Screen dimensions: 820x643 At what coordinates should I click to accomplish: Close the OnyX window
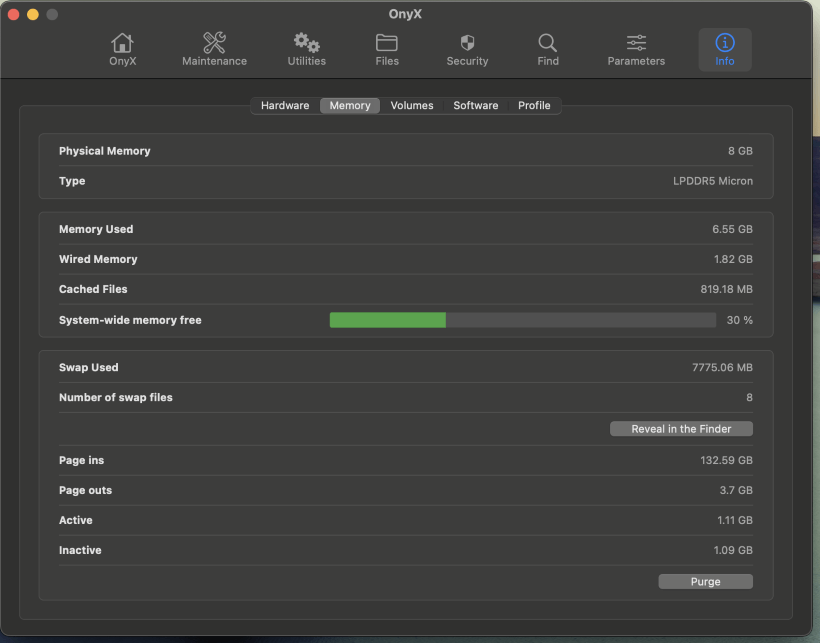coord(14,14)
